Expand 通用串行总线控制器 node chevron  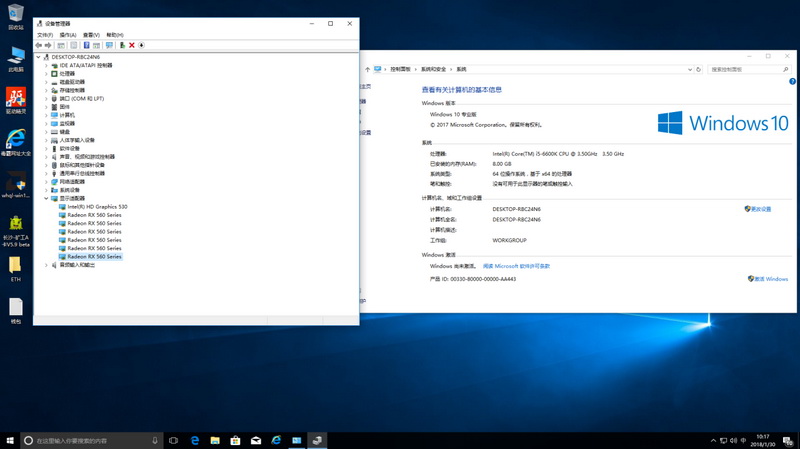(46, 173)
